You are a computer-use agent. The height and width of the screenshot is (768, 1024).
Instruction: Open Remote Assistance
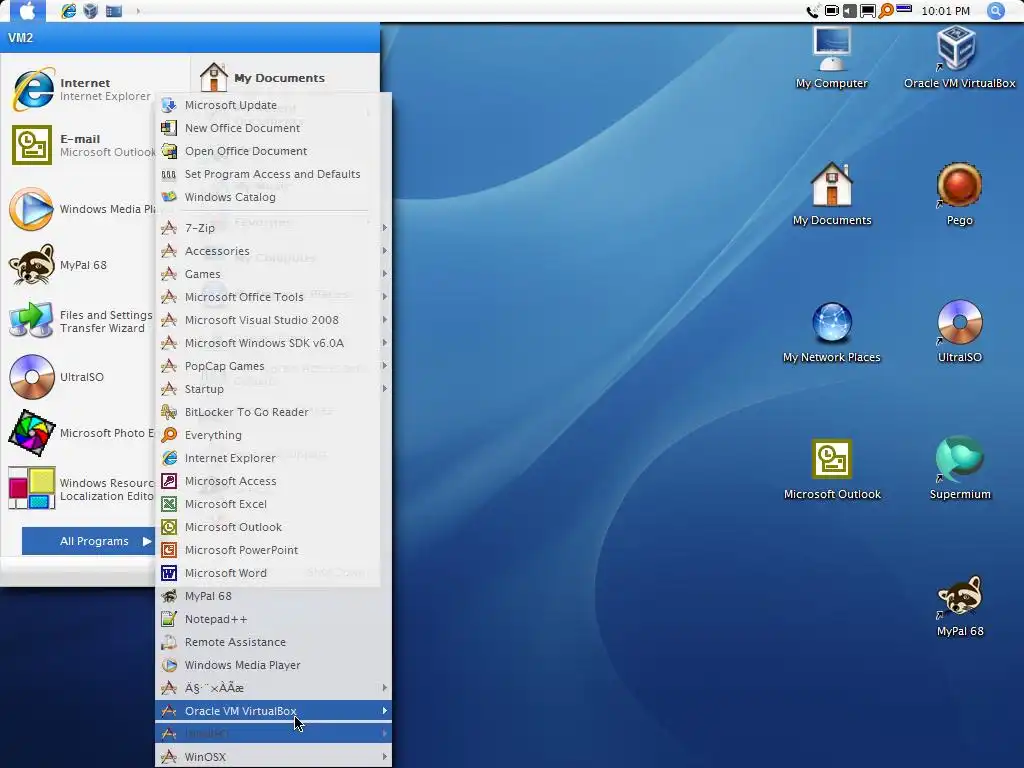(273, 642)
